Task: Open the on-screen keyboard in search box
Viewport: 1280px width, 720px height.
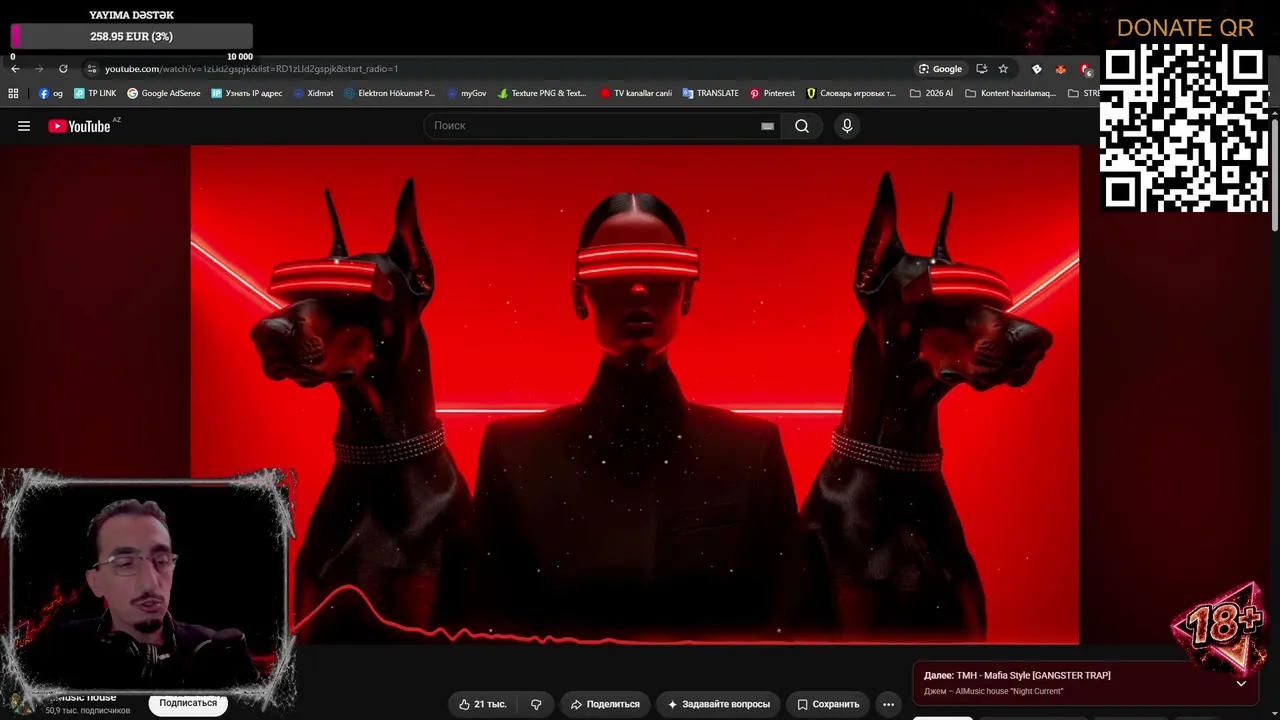Action: [x=767, y=126]
